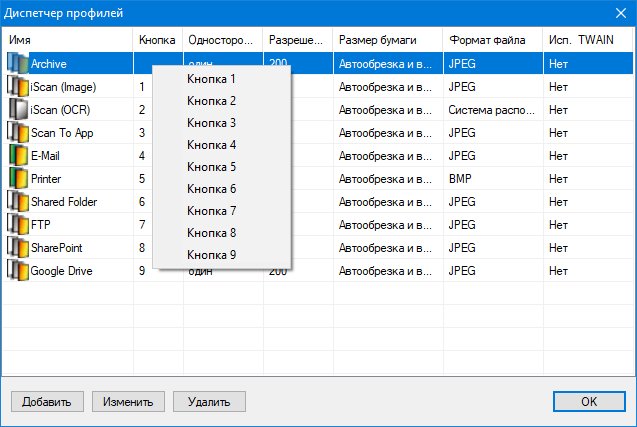Pick Кнопка 9 in the popup menu
The height and width of the screenshot is (427, 637).
tap(211, 255)
